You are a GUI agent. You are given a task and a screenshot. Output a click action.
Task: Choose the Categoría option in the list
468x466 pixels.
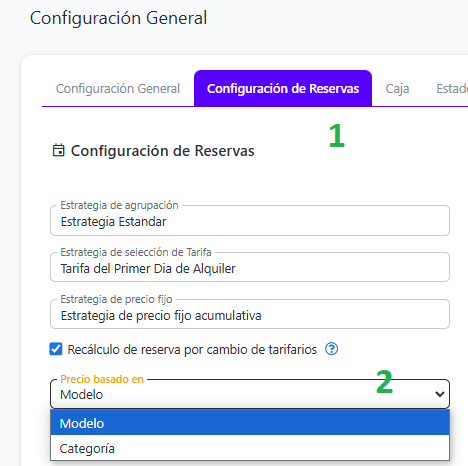tap(250, 448)
